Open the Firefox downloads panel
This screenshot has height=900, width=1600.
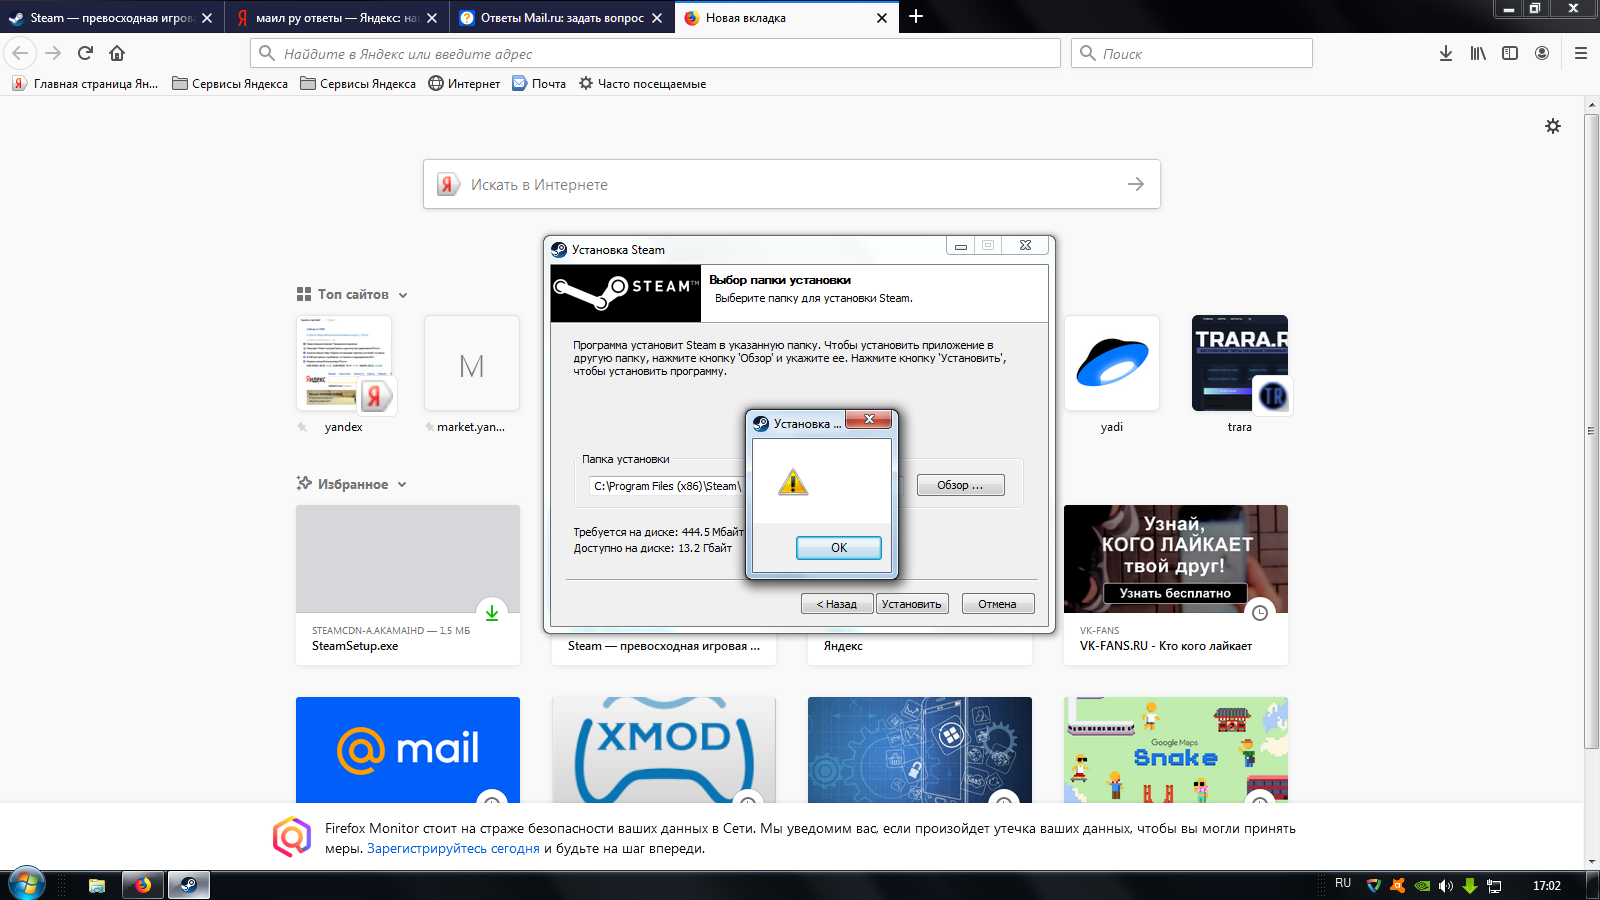tap(1446, 54)
